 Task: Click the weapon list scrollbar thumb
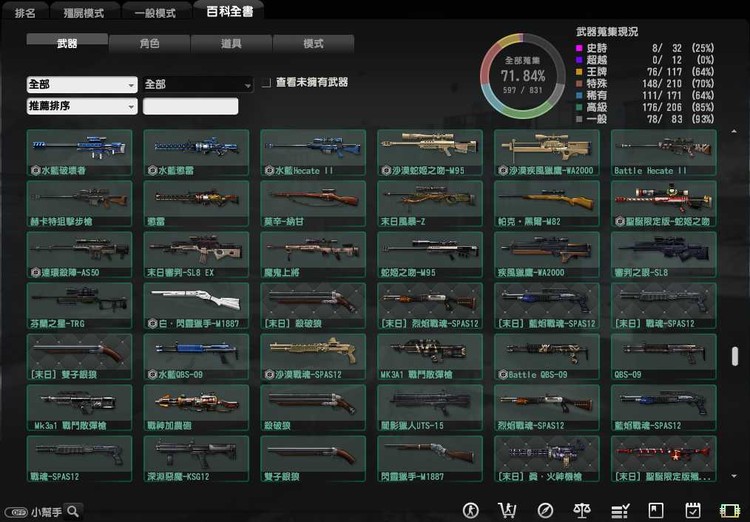click(735, 356)
